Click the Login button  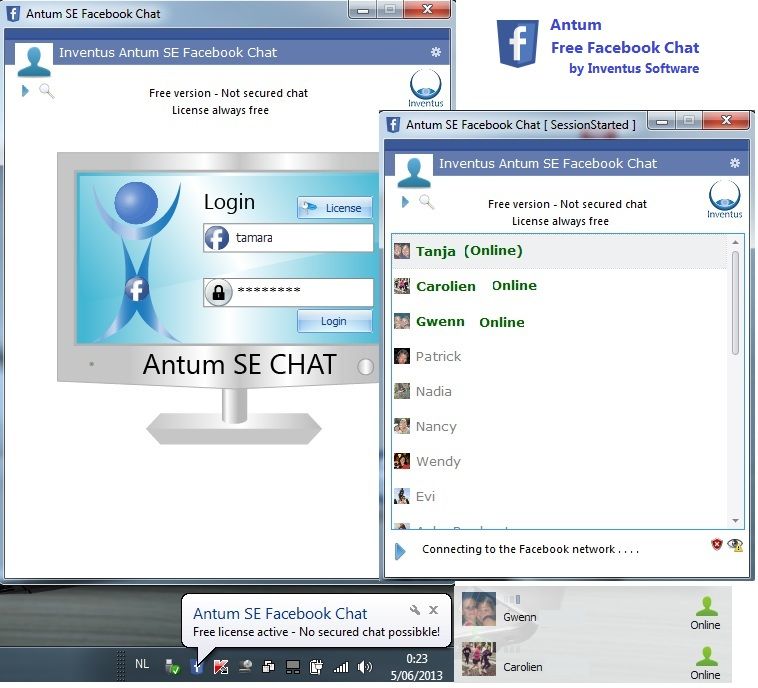(335, 321)
